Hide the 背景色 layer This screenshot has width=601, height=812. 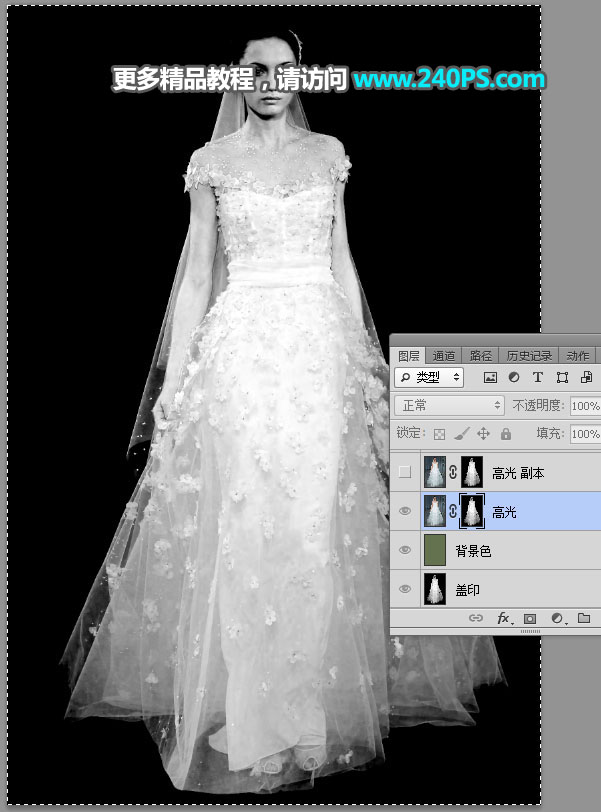click(405, 550)
